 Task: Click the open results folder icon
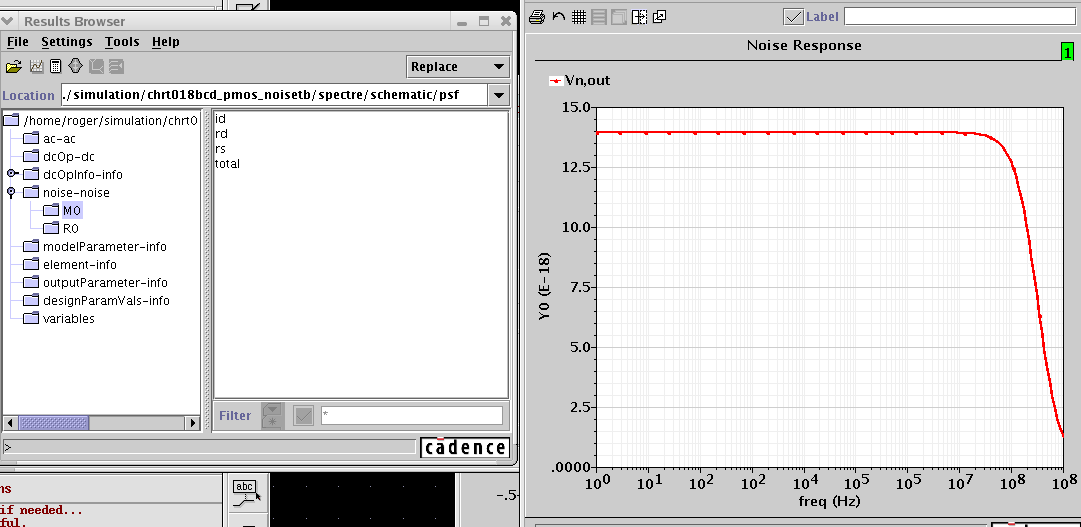click(13, 67)
